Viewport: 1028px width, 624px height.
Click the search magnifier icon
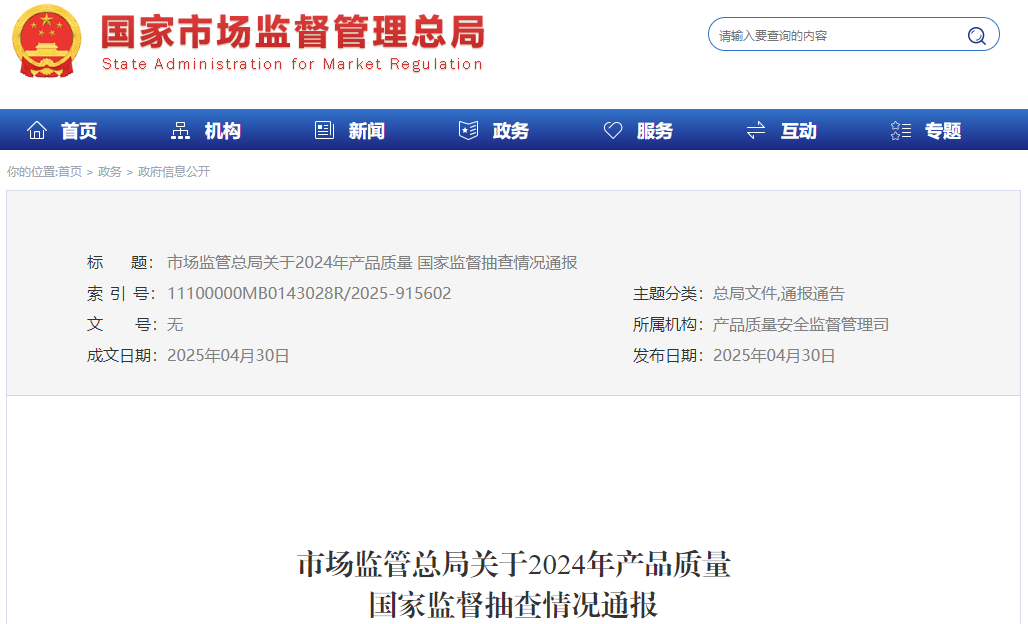[x=976, y=35]
